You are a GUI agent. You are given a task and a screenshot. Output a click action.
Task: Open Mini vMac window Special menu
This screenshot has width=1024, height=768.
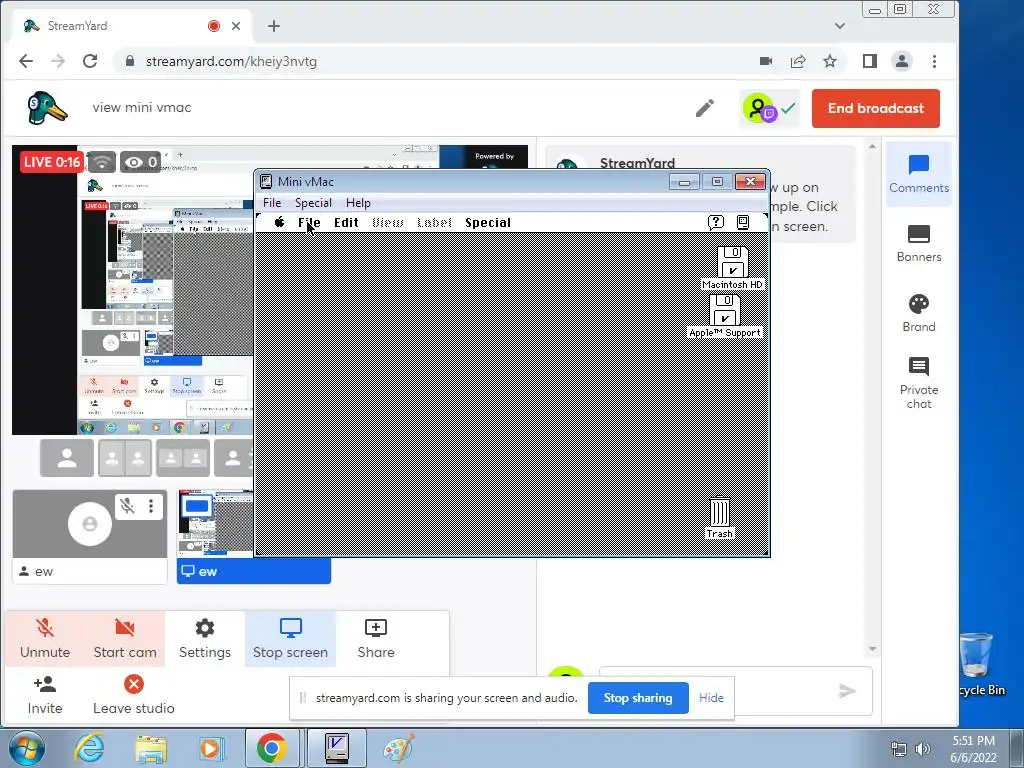click(313, 202)
